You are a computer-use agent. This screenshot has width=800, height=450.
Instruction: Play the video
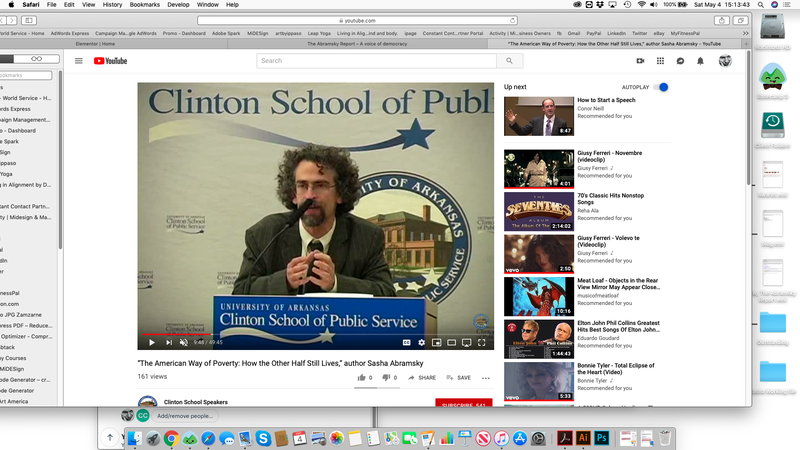point(152,342)
